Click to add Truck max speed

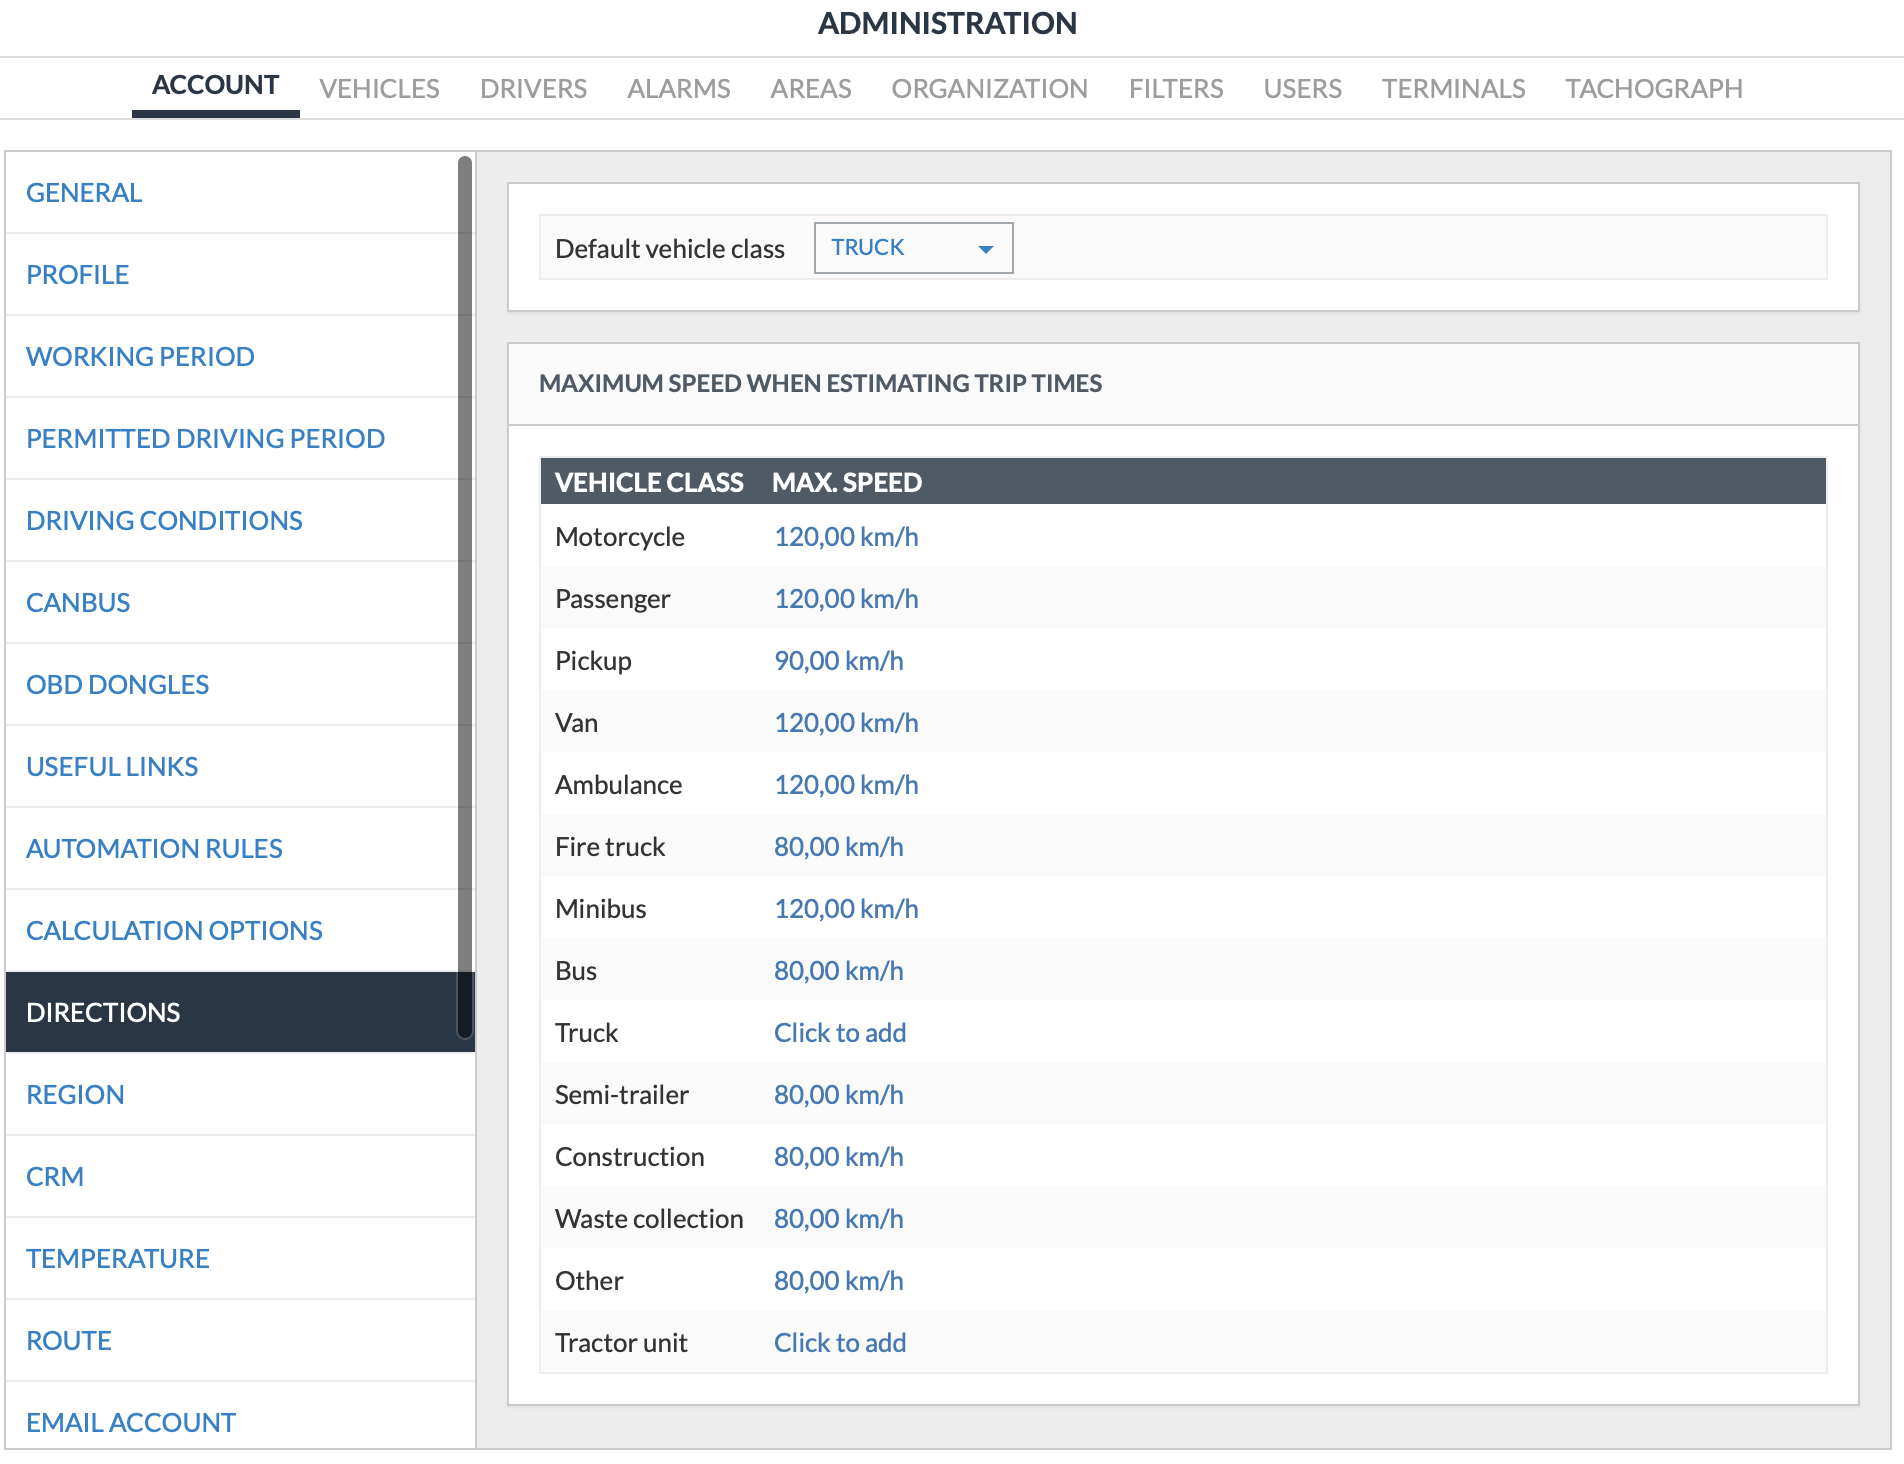pos(839,1033)
